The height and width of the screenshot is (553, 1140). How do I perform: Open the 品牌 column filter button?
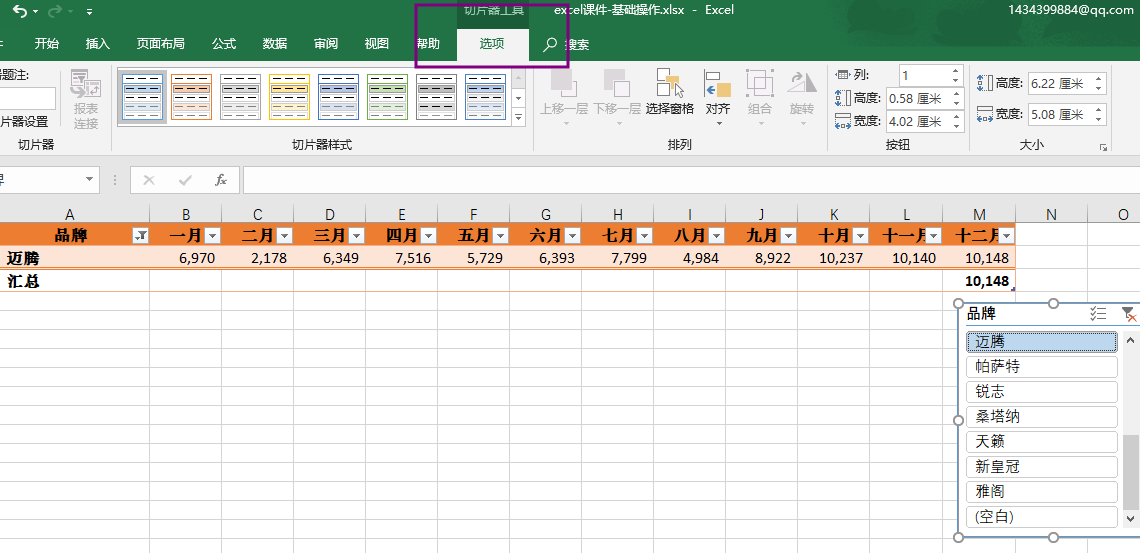tap(141, 235)
